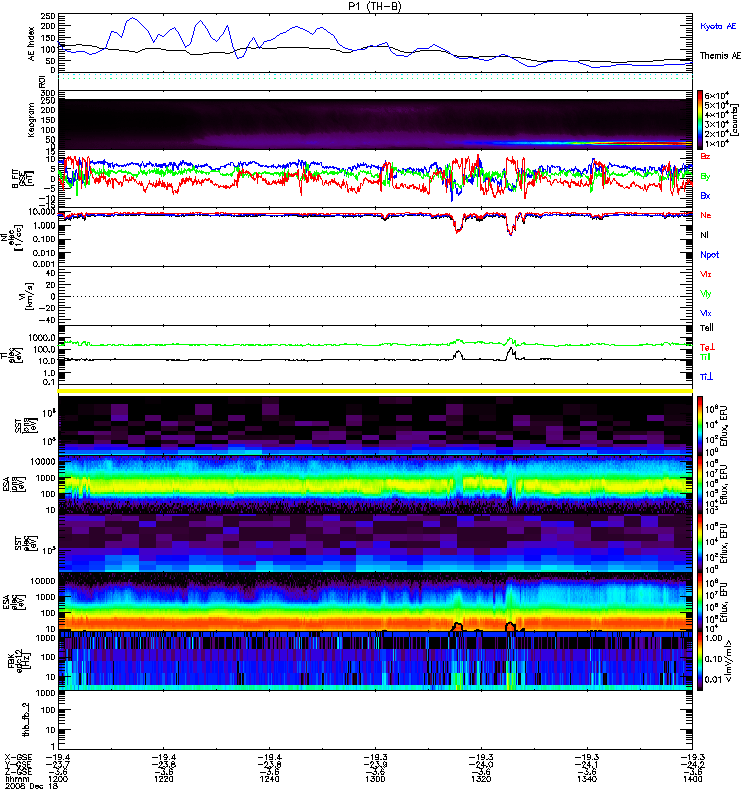Click the green Viy velocity legend label
Image resolution: width=750 pixels, height=800 pixels.
click(x=705, y=294)
